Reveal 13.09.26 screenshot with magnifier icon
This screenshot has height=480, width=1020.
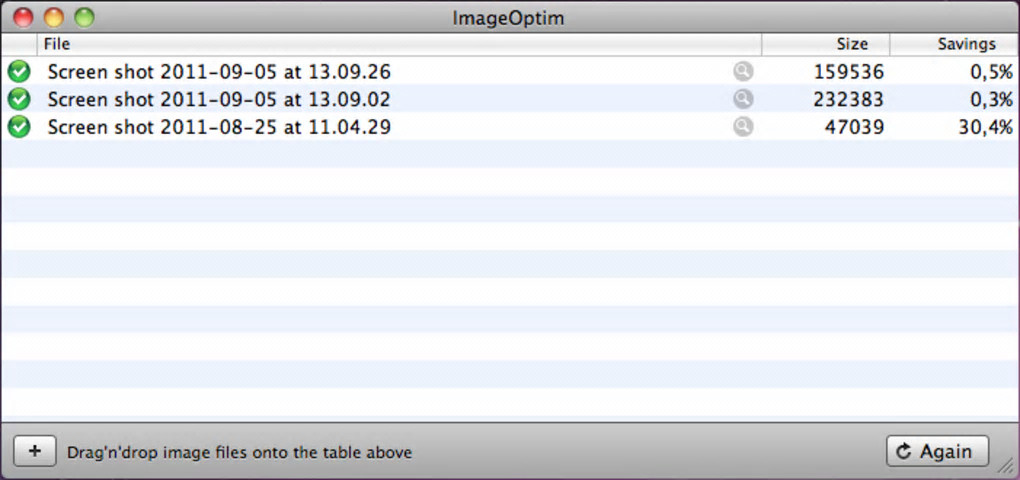742,72
